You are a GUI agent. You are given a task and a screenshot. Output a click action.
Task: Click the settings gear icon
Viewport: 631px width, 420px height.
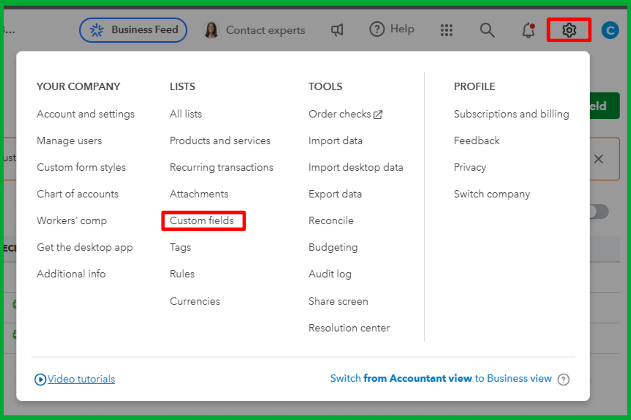point(569,30)
